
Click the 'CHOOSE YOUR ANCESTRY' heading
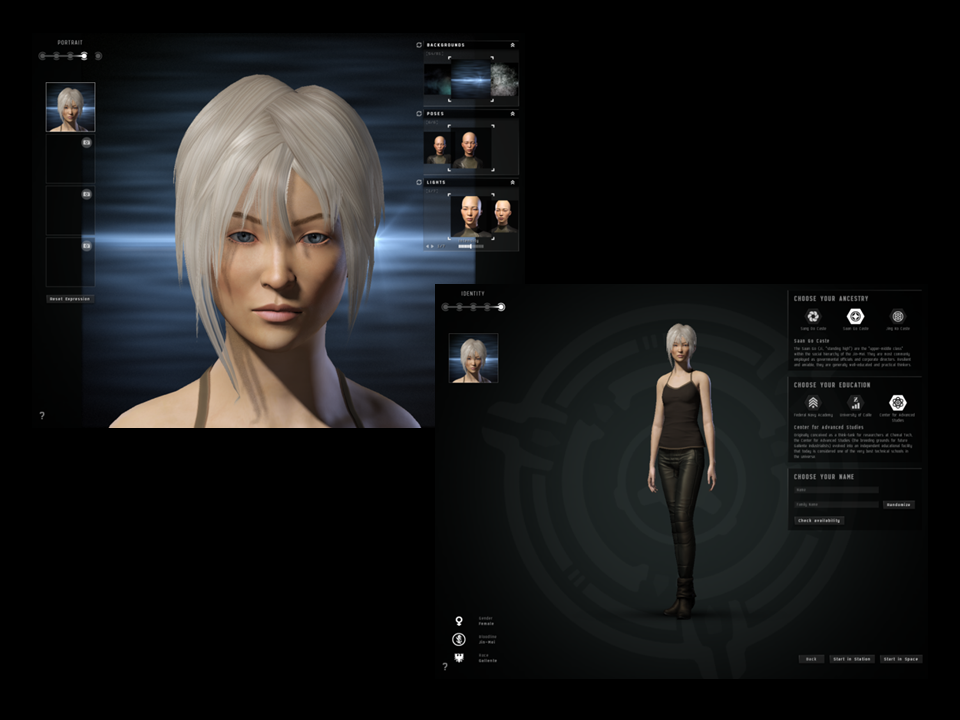tap(831, 299)
